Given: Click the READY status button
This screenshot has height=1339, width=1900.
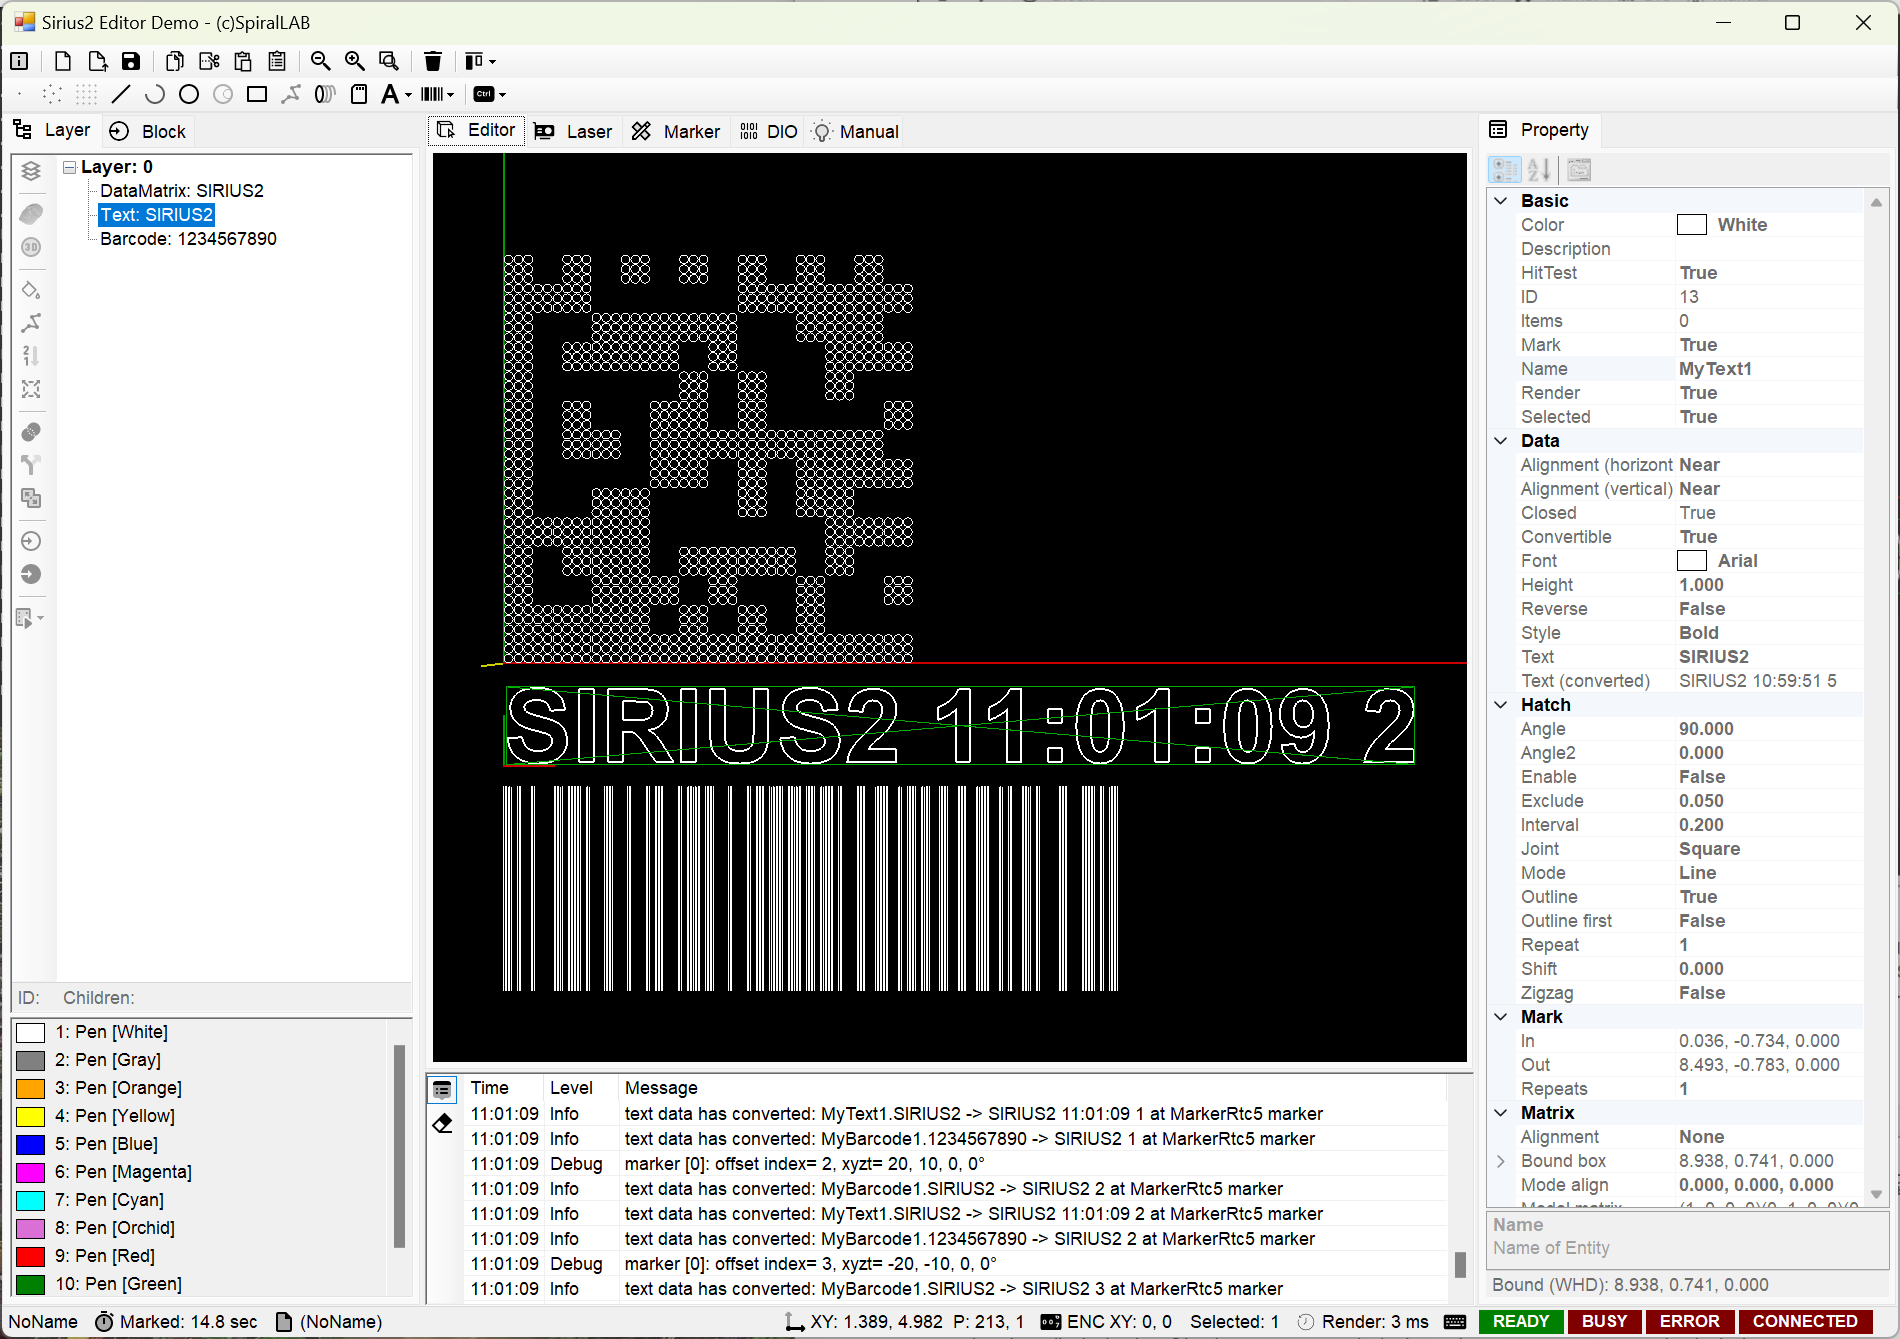Looking at the screenshot, I should 1521,1321.
